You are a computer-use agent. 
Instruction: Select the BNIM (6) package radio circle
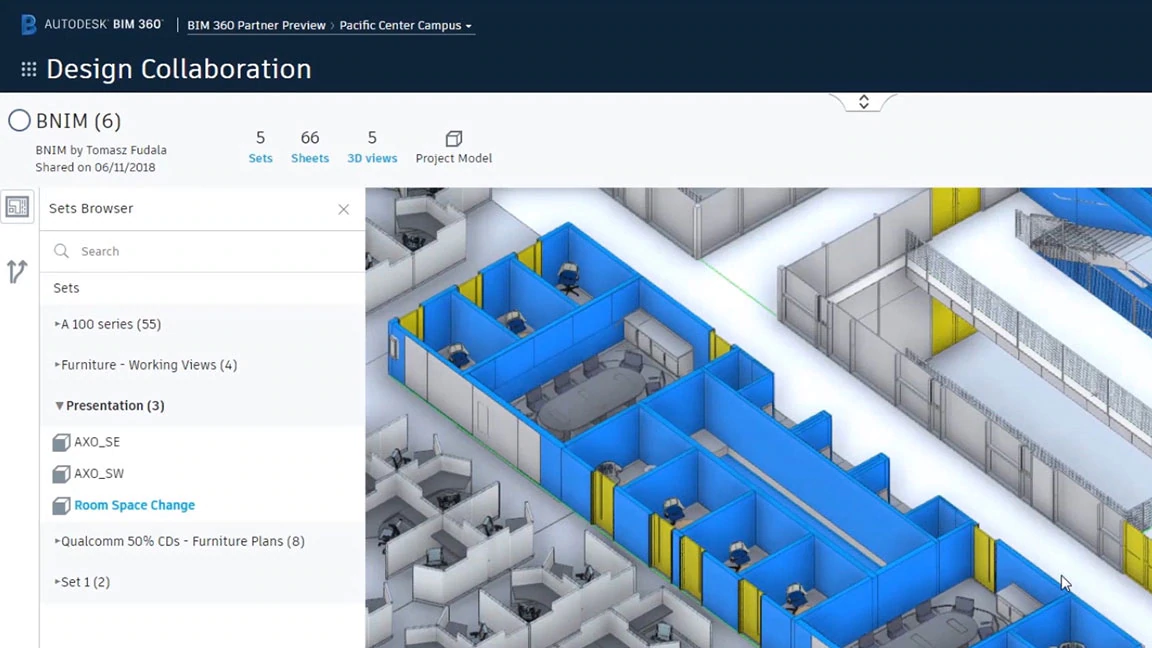click(x=19, y=121)
